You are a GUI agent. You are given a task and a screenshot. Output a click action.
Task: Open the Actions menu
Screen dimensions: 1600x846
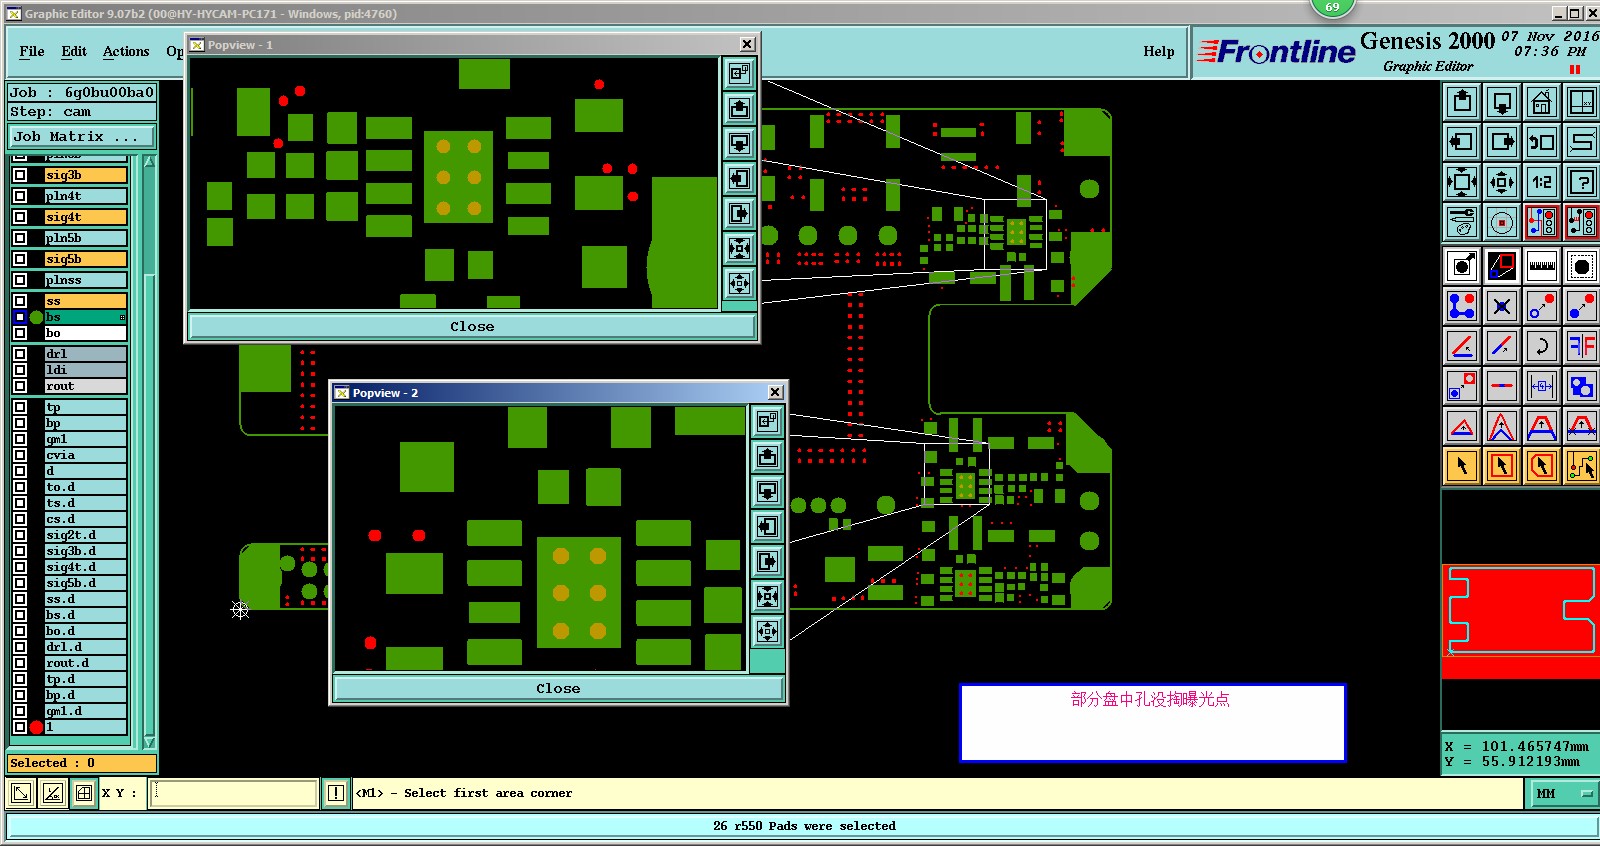[x=126, y=52]
